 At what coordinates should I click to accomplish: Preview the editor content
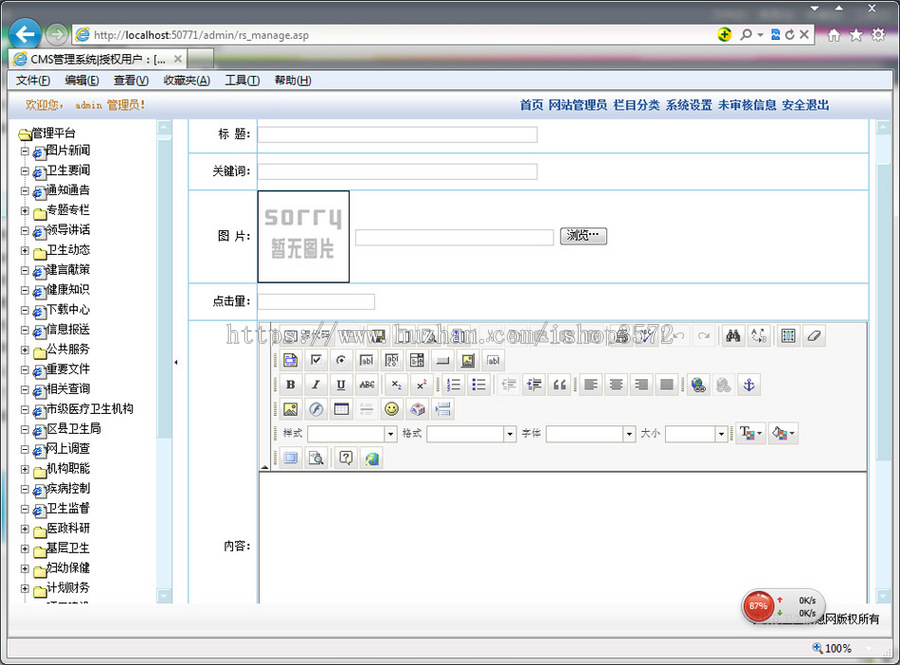pos(316,458)
